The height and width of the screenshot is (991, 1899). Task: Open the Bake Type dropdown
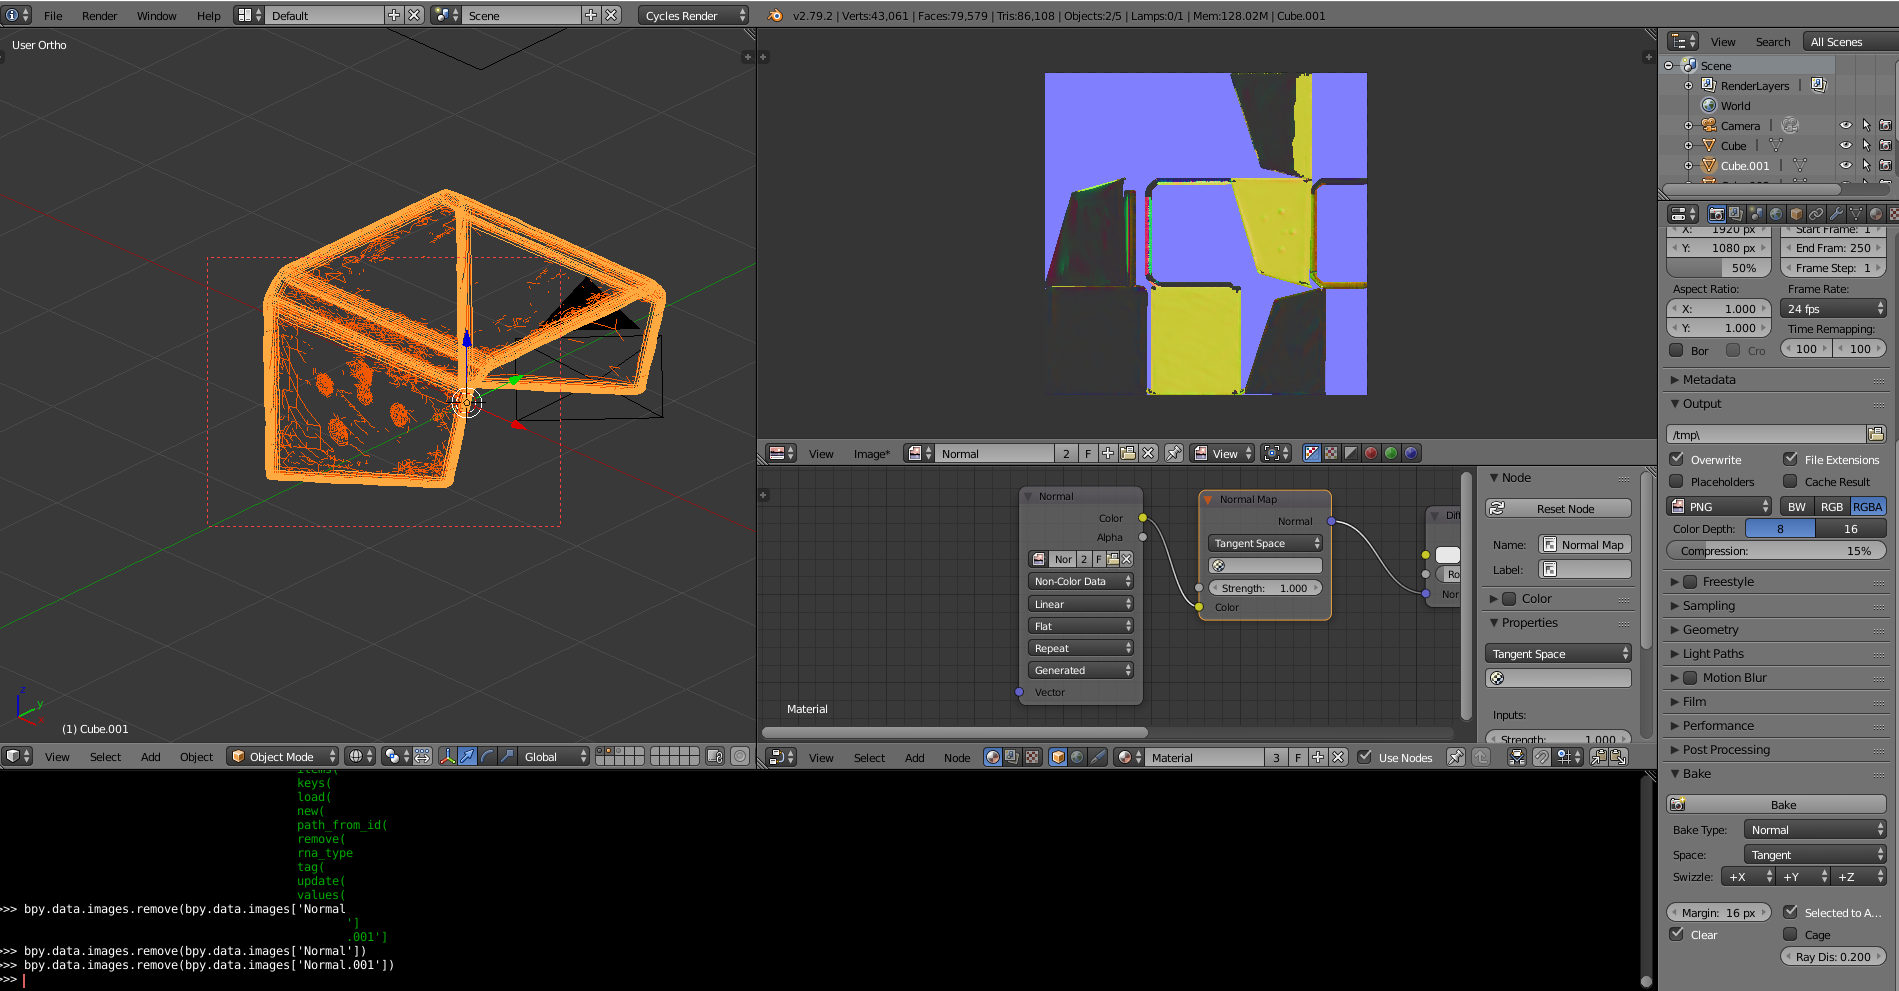(1815, 830)
